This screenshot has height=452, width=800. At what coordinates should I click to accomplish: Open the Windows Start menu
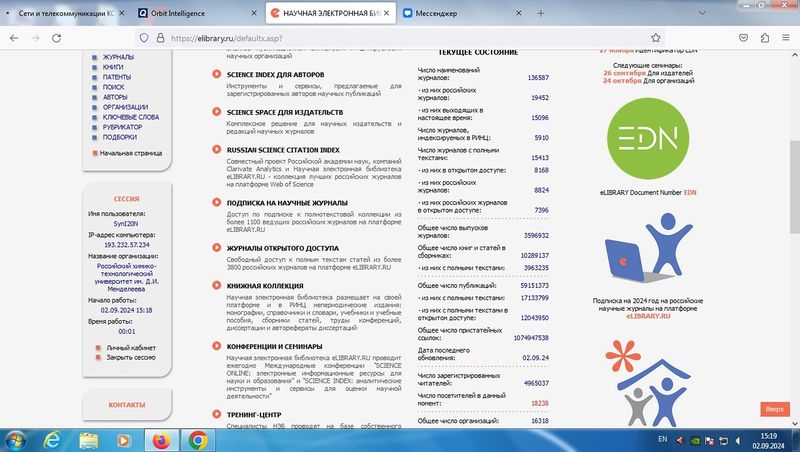(15, 440)
